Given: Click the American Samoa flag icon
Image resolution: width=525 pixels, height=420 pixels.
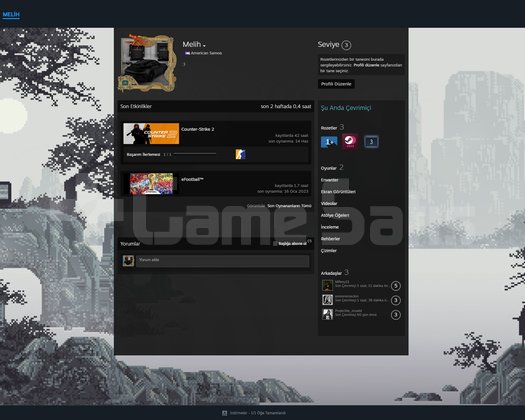Looking at the screenshot, I should [187, 53].
